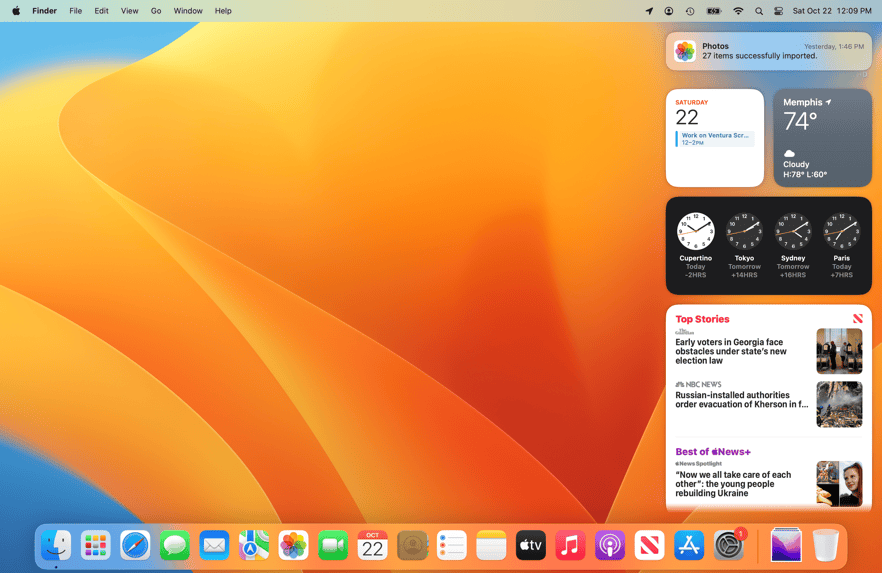Open Contacts app in the Dock
Viewport: 882px width, 573px height.
pos(412,545)
